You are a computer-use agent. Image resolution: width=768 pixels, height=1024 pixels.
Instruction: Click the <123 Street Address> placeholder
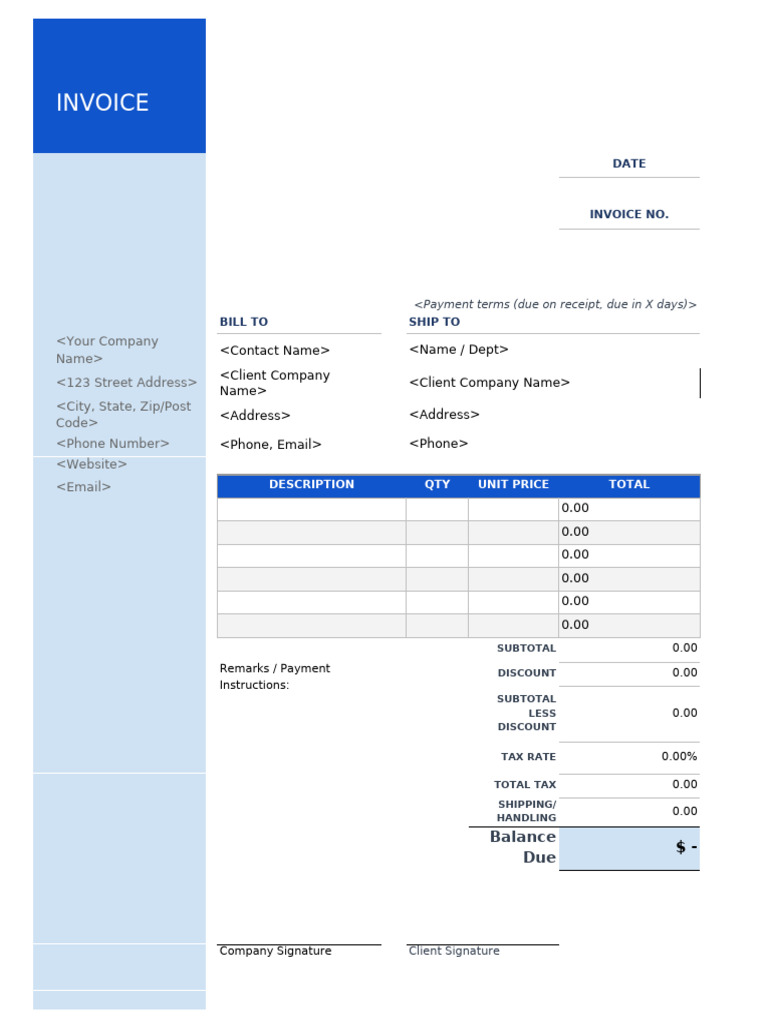click(x=126, y=383)
